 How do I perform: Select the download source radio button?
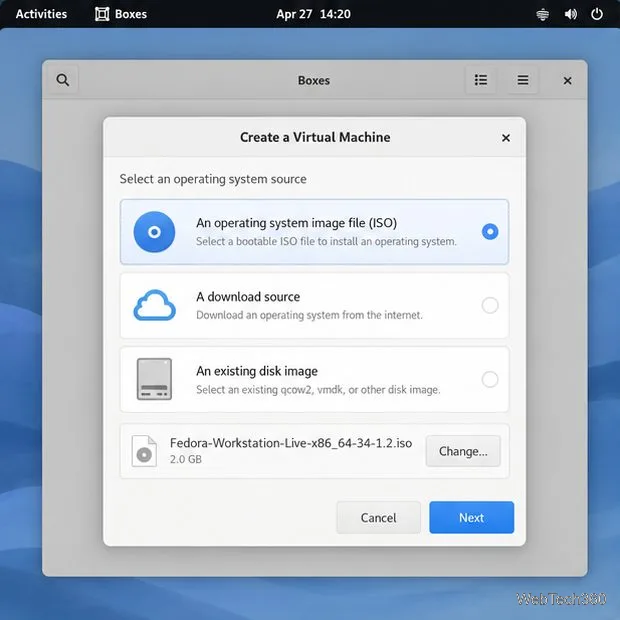[490, 305]
